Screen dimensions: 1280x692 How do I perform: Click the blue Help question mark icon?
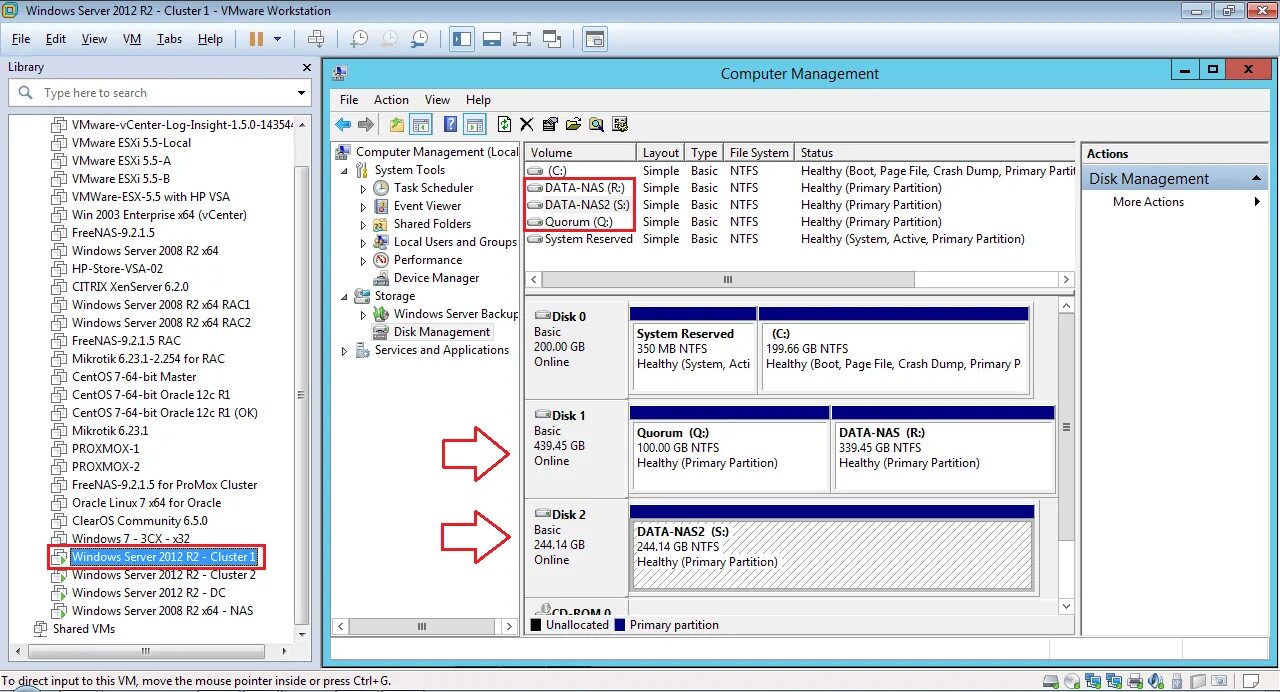tap(450, 124)
